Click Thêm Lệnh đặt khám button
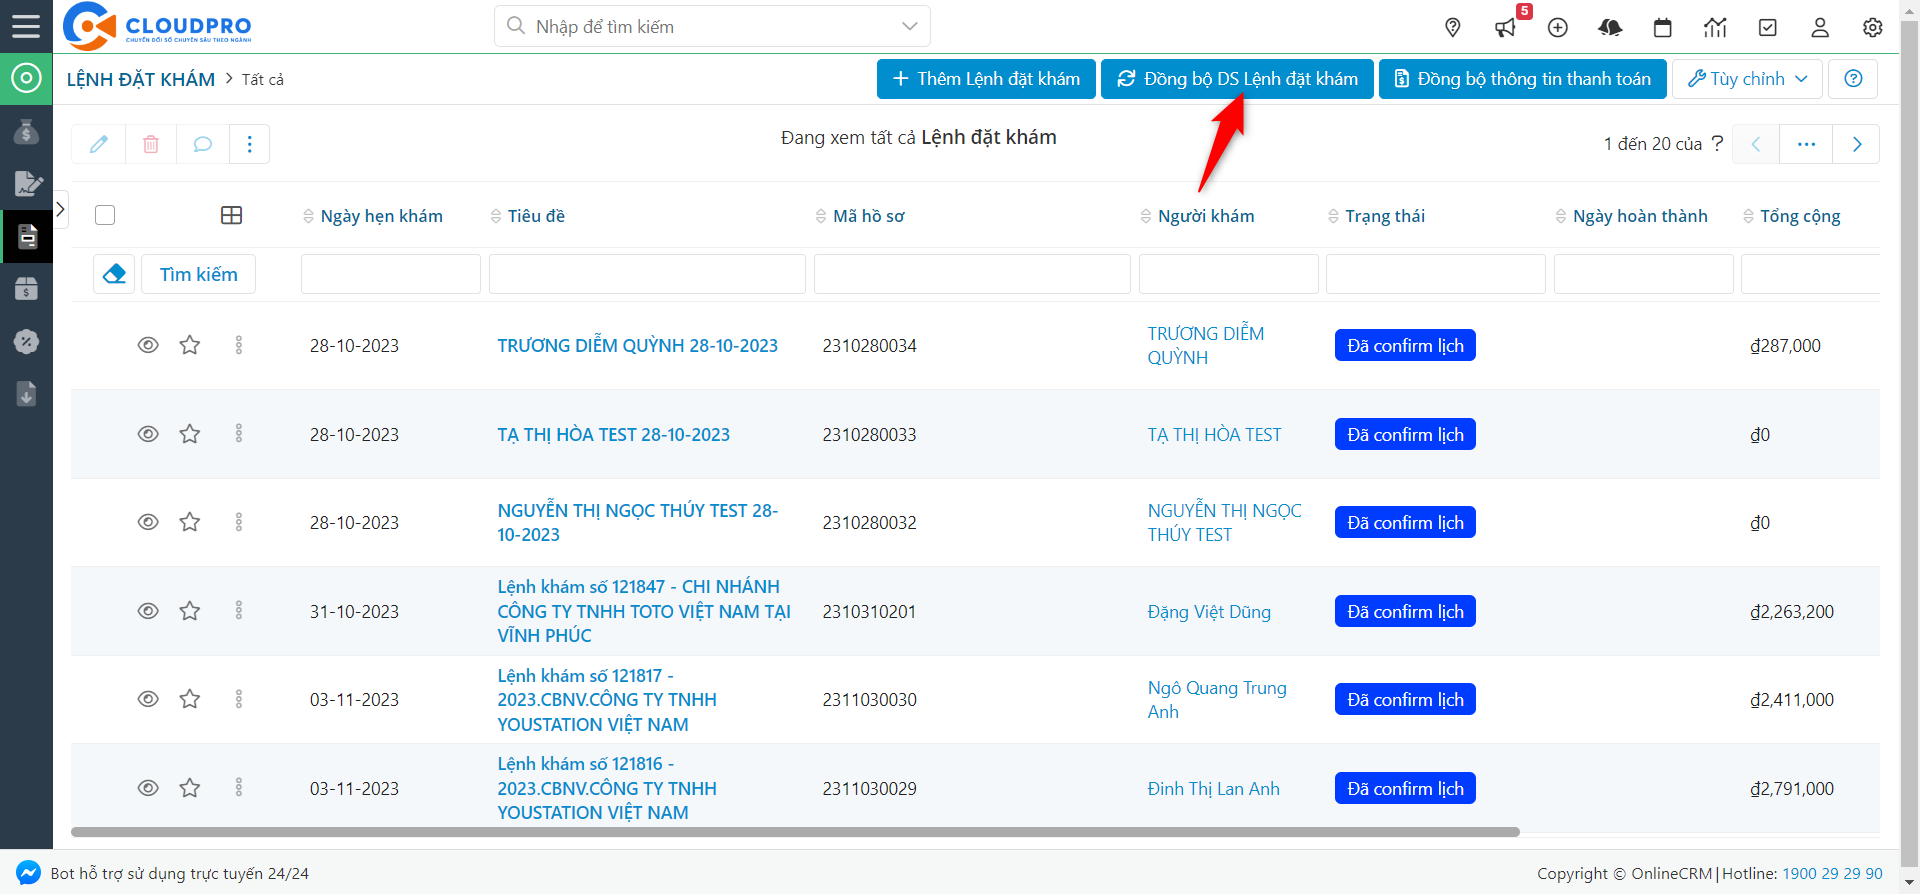 986,79
